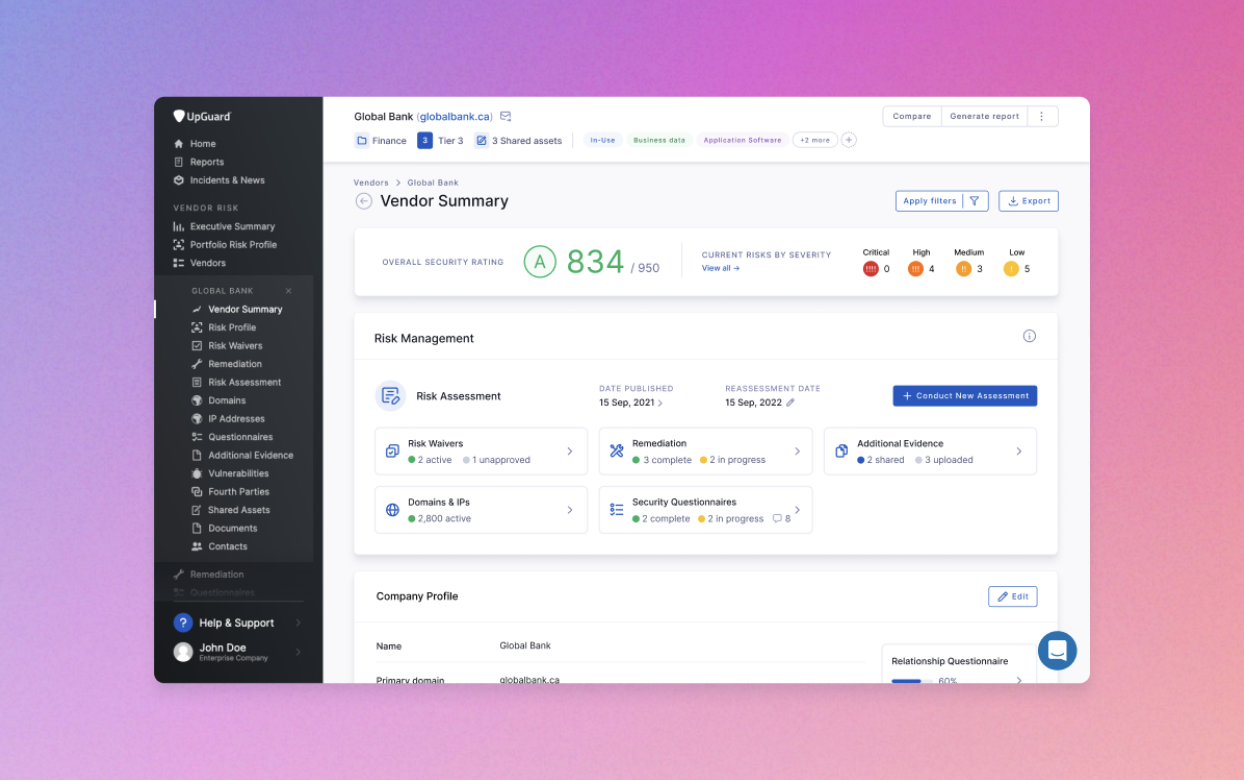The width and height of the screenshot is (1244, 780).
Task: Open the Home sidebar item
Action: coord(194,144)
